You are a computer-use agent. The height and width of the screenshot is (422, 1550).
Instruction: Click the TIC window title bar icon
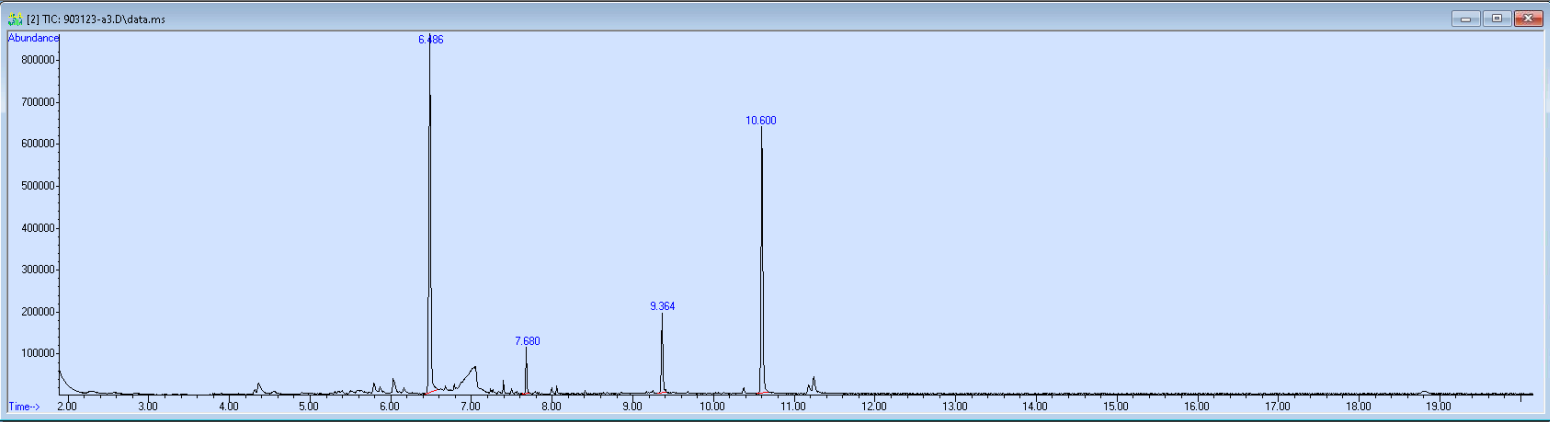pos(15,18)
